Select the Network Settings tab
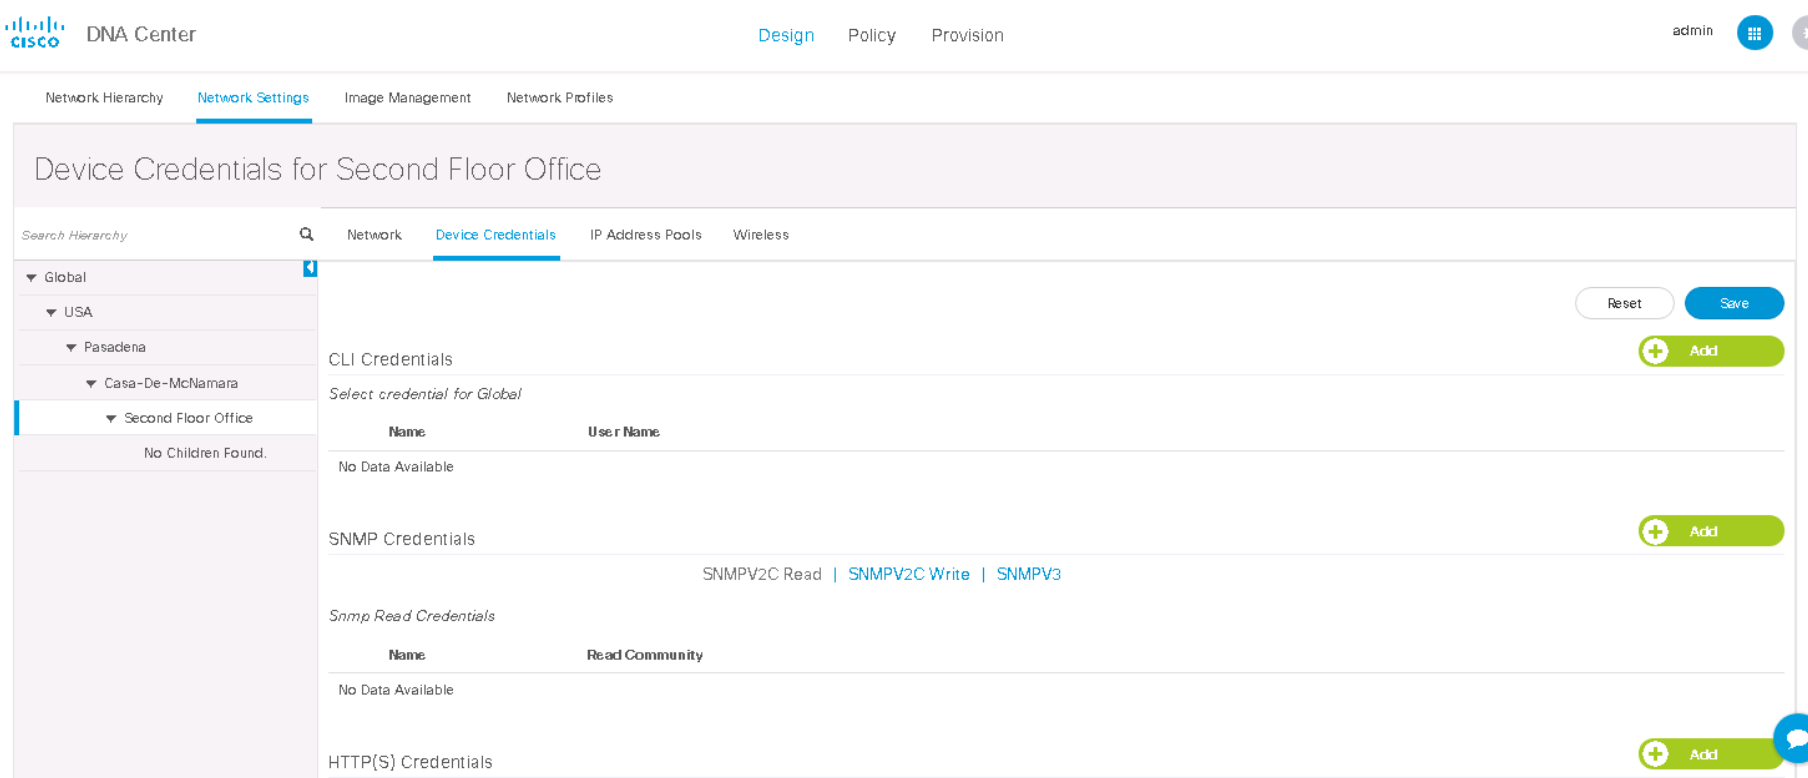Screen dimensions: 1808x778 click(253, 98)
